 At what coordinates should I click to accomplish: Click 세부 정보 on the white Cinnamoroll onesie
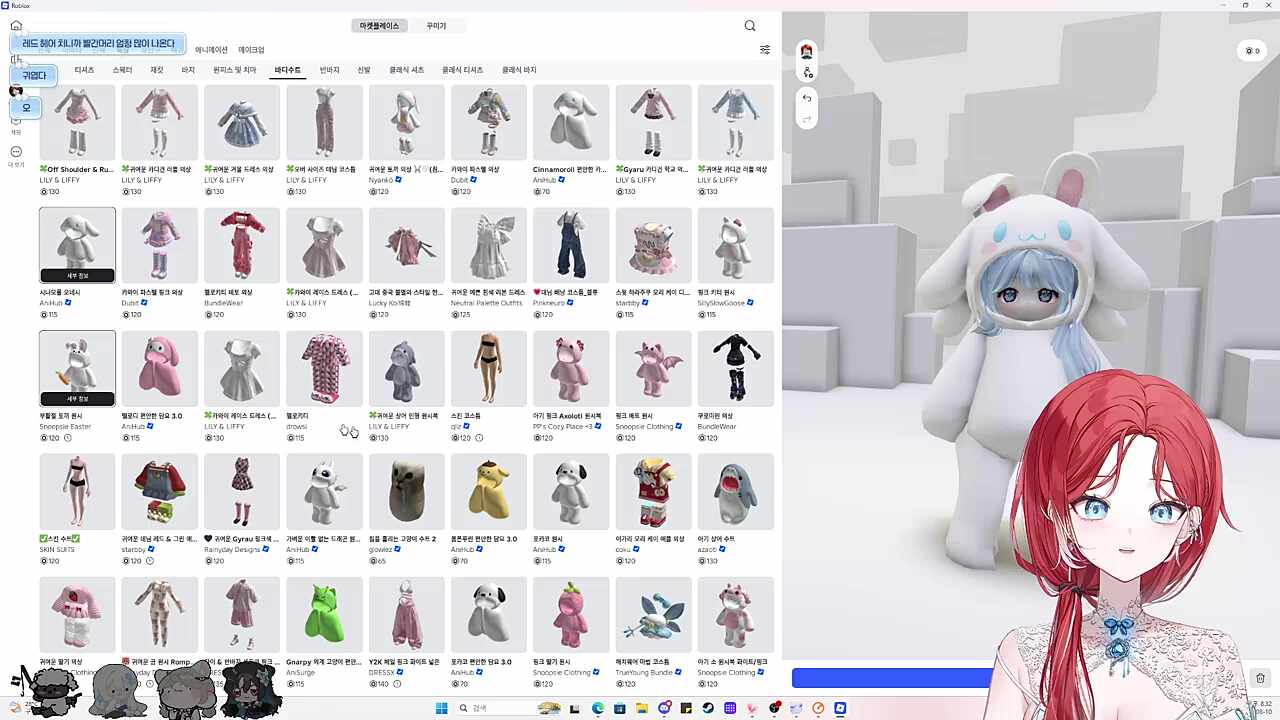point(77,275)
